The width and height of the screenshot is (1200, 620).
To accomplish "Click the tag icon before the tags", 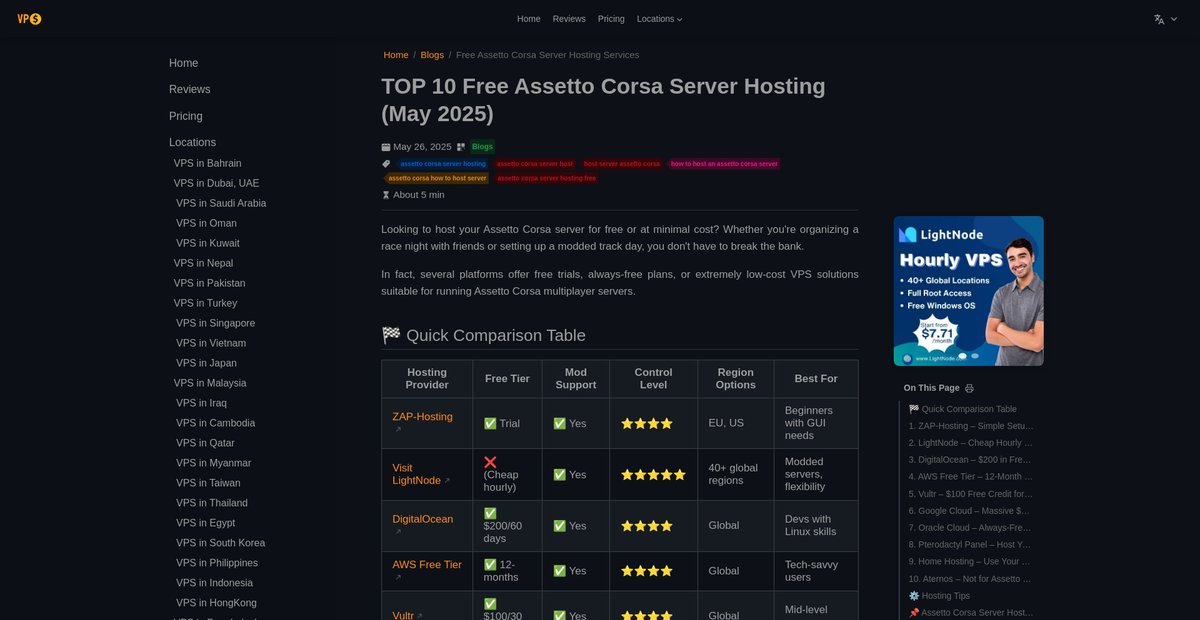I will [x=386, y=164].
